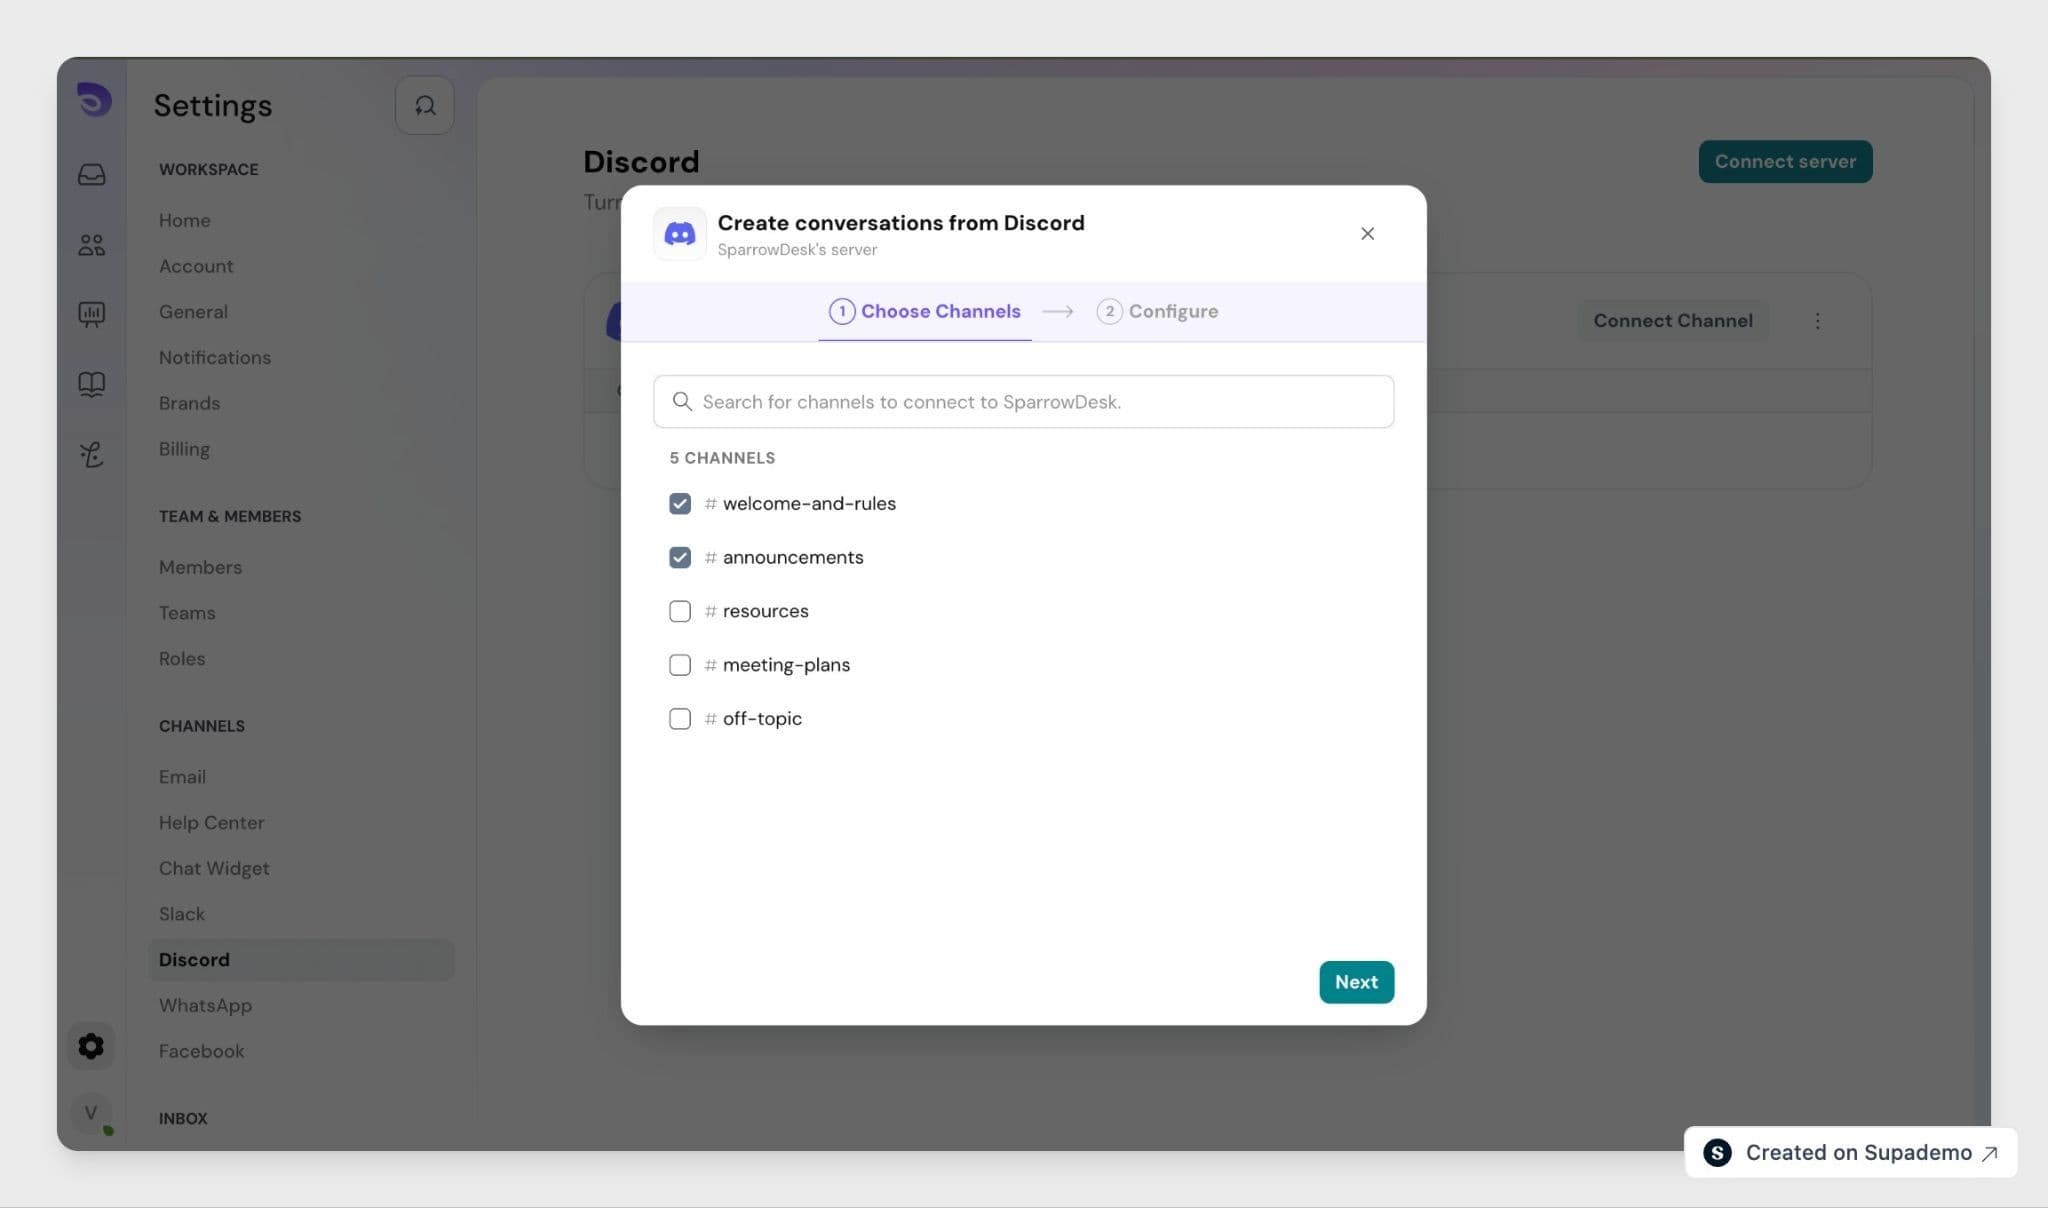The height and width of the screenshot is (1208, 2048).
Task: Switch to the Choose Channels step
Action: (x=925, y=311)
